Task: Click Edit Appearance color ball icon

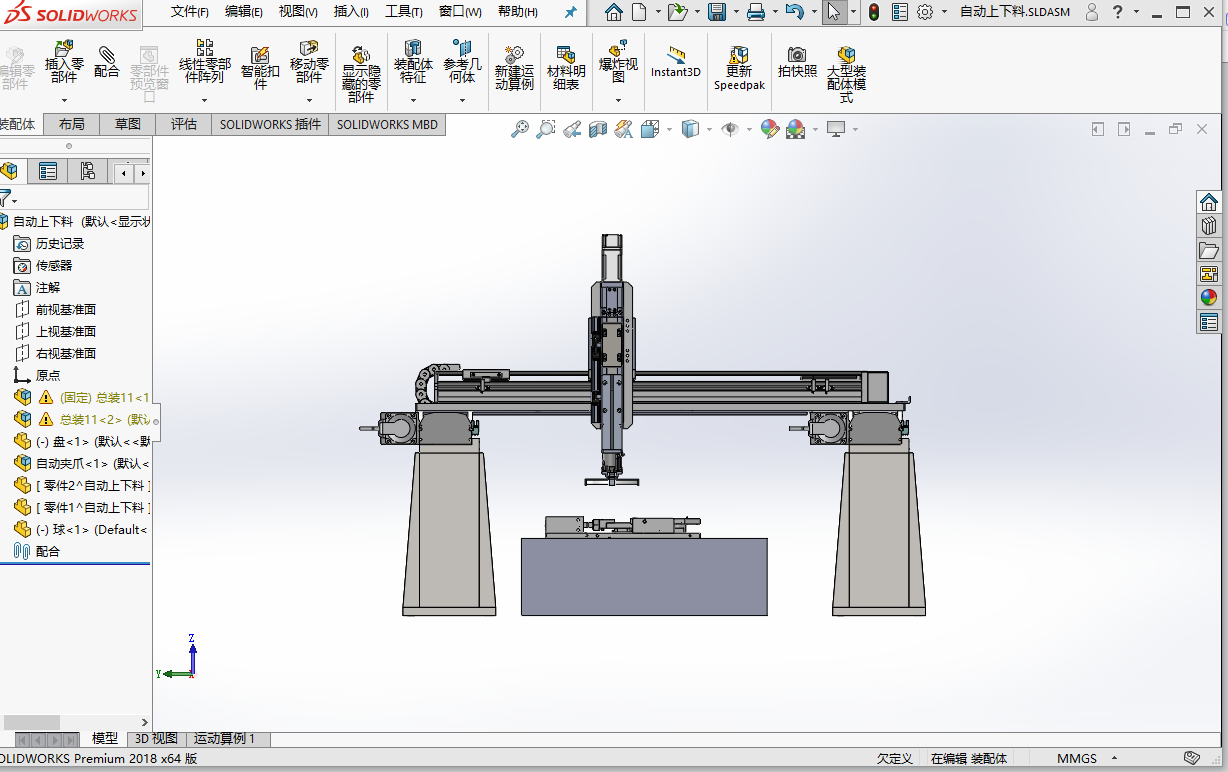Action: [769, 129]
